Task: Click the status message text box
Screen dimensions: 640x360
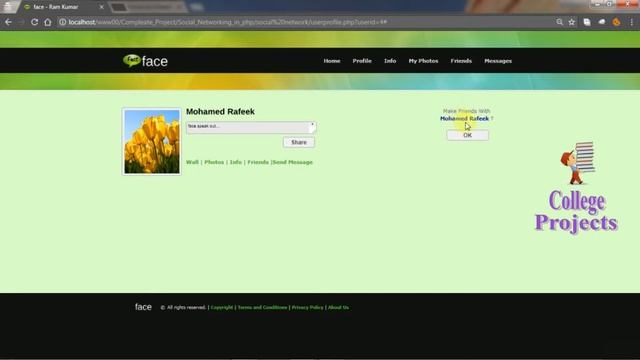Action: click(251, 127)
